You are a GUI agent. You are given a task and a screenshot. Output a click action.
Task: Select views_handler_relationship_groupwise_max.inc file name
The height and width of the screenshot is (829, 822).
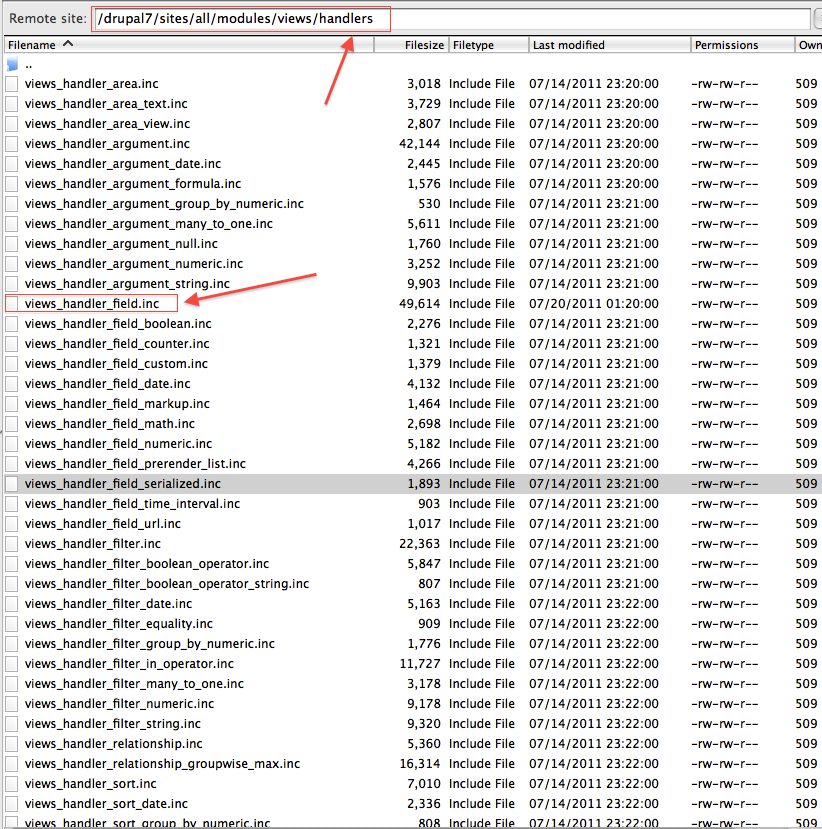(162, 764)
